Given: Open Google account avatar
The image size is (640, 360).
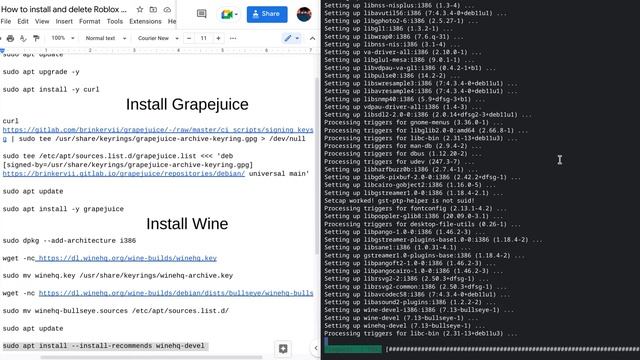Looking at the screenshot, I should click(304, 14).
